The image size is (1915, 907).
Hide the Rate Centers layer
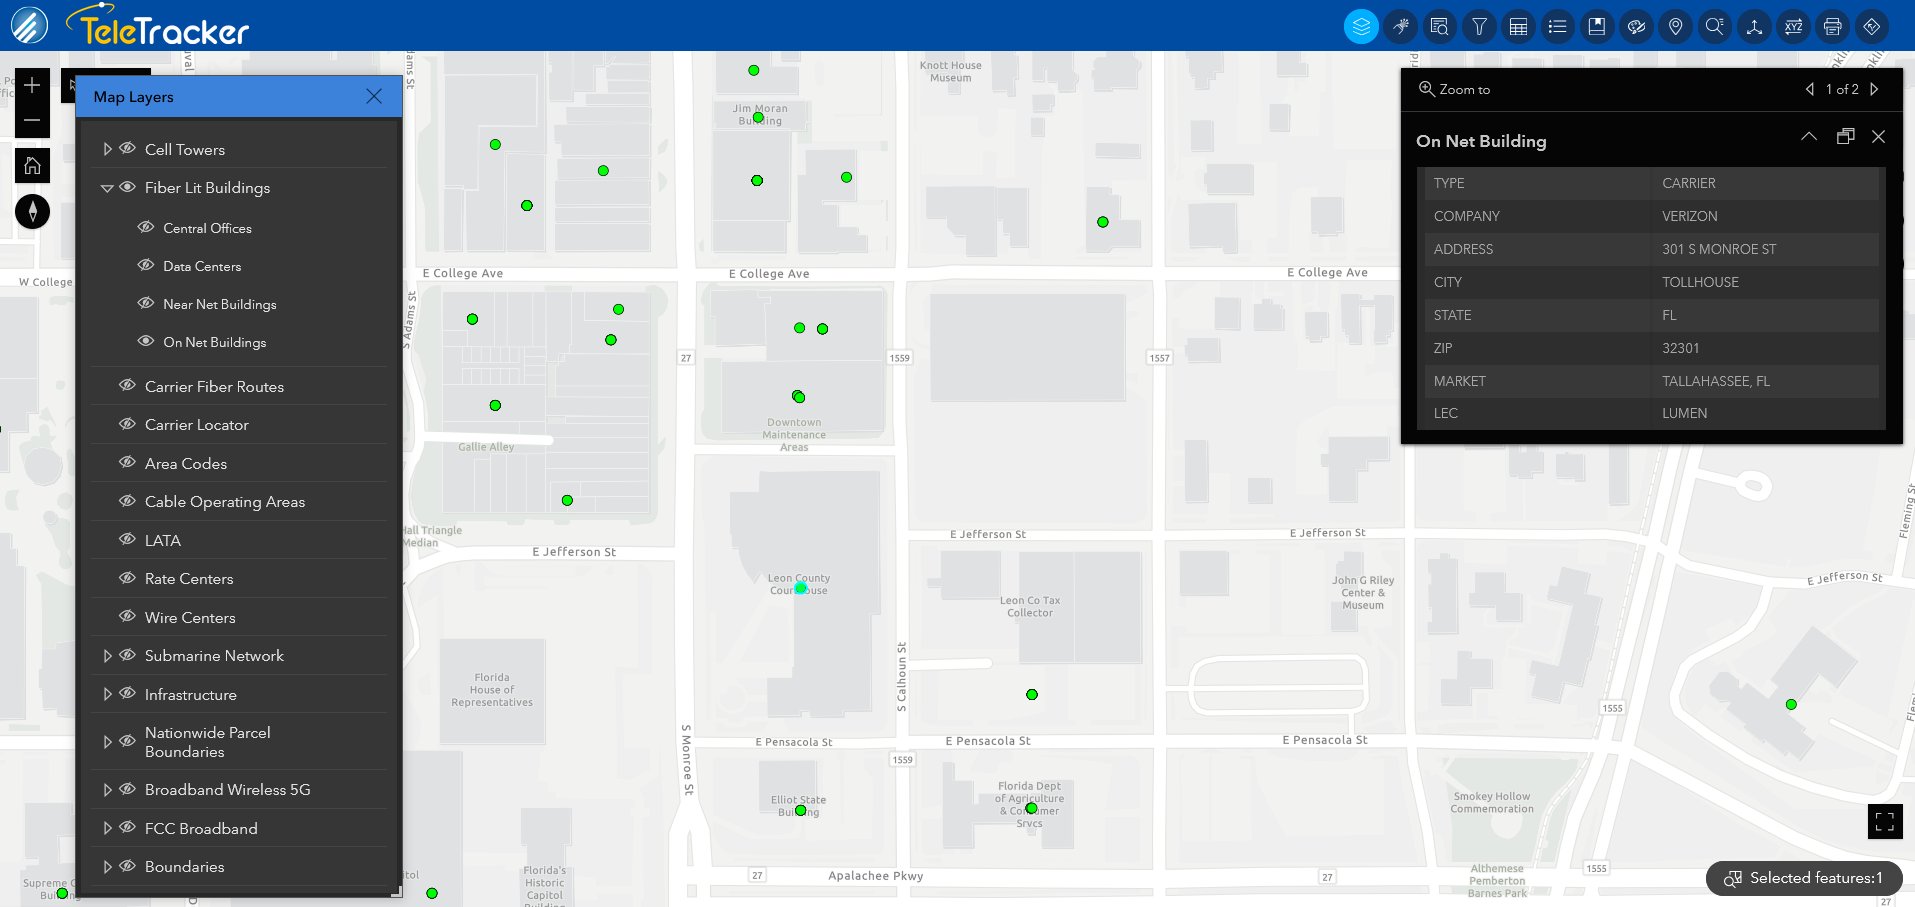point(127,578)
